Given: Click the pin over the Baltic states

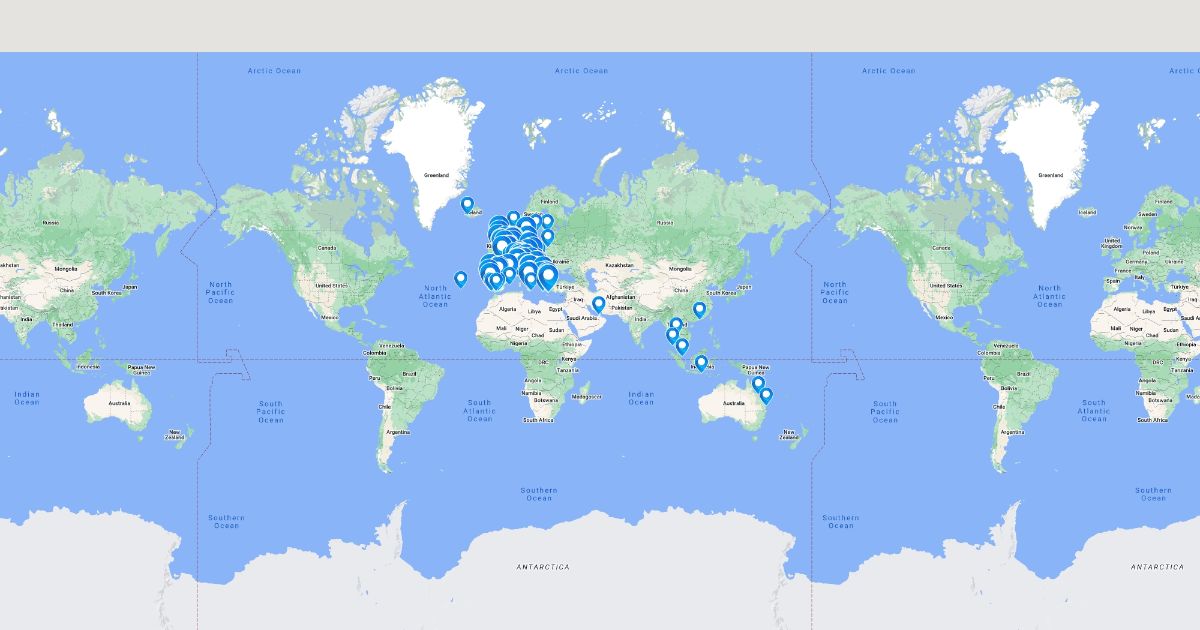Looking at the screenshot, I should [x=547, y=237].
